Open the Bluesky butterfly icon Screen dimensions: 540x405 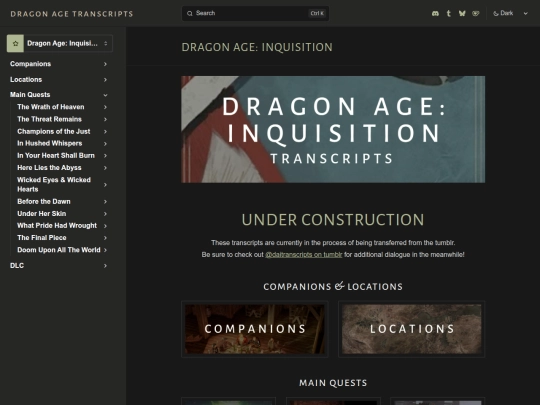462,13
